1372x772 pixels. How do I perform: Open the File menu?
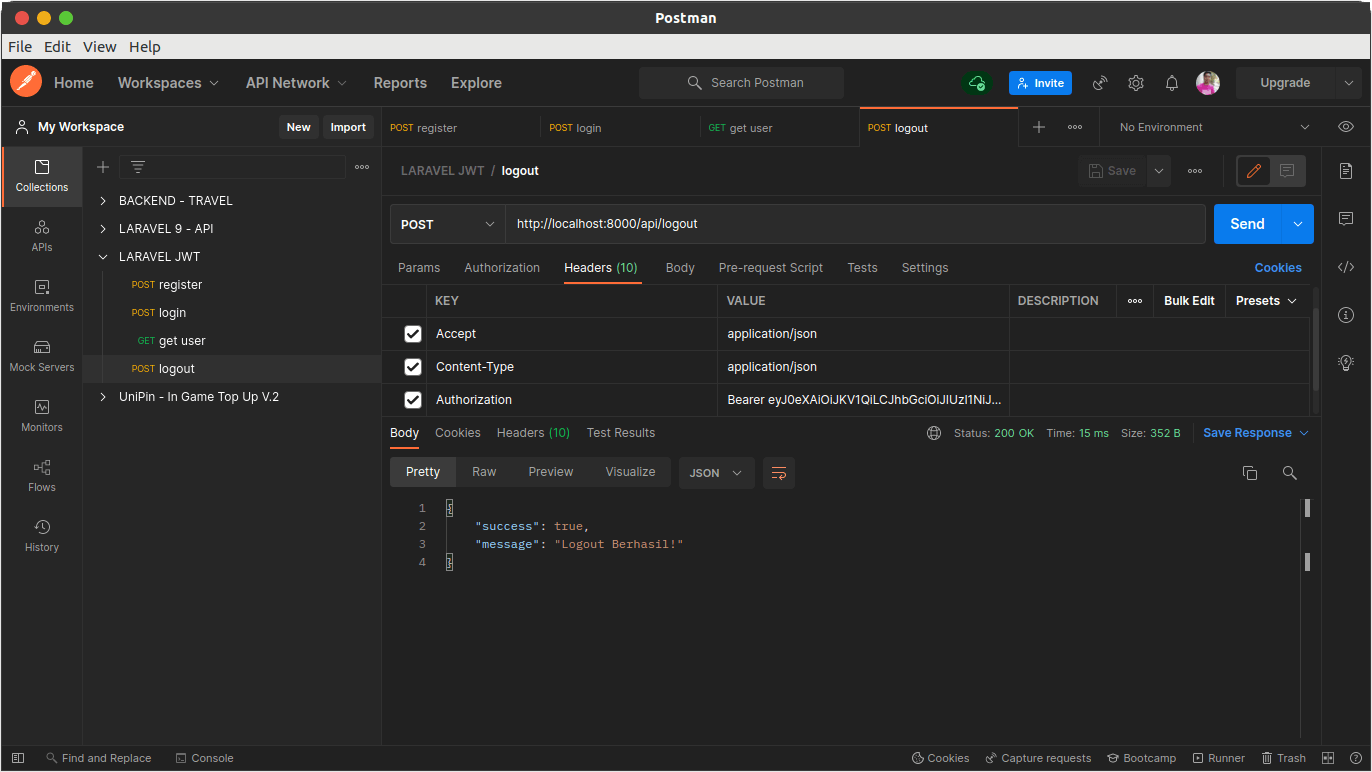[x=20, y=47]
